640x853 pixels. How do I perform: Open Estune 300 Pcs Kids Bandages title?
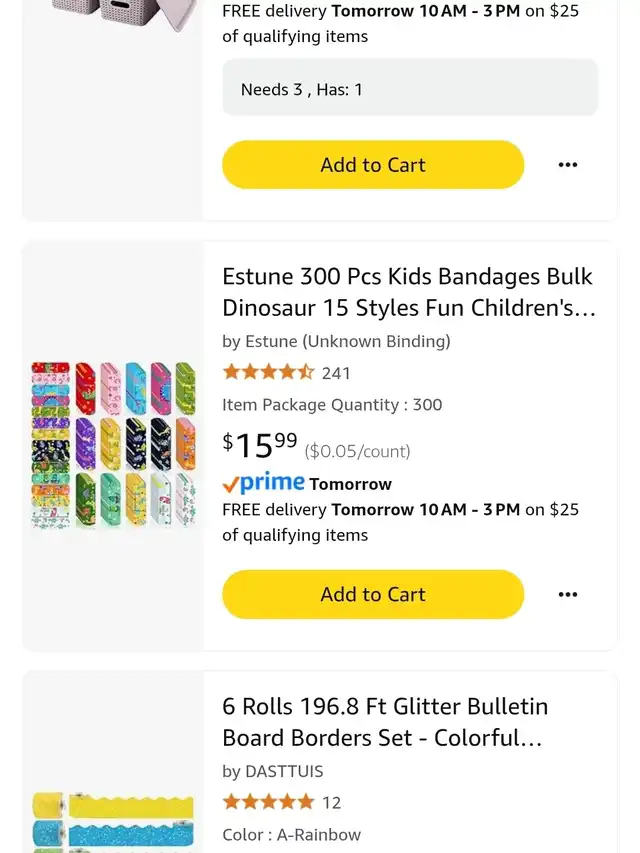point(409,292)
